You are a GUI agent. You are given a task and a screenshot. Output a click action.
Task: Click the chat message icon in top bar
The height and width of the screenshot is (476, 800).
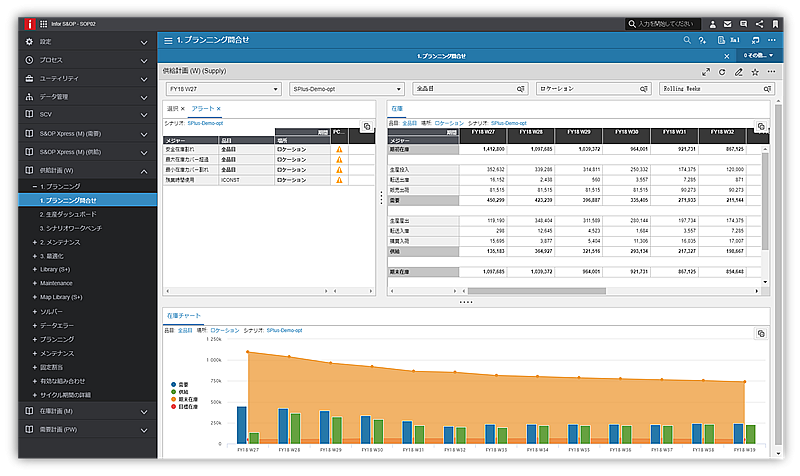(743, 24)
